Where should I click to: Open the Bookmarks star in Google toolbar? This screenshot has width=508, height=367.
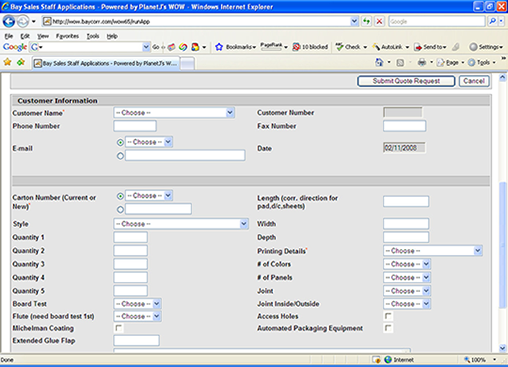tap(219, 47)
